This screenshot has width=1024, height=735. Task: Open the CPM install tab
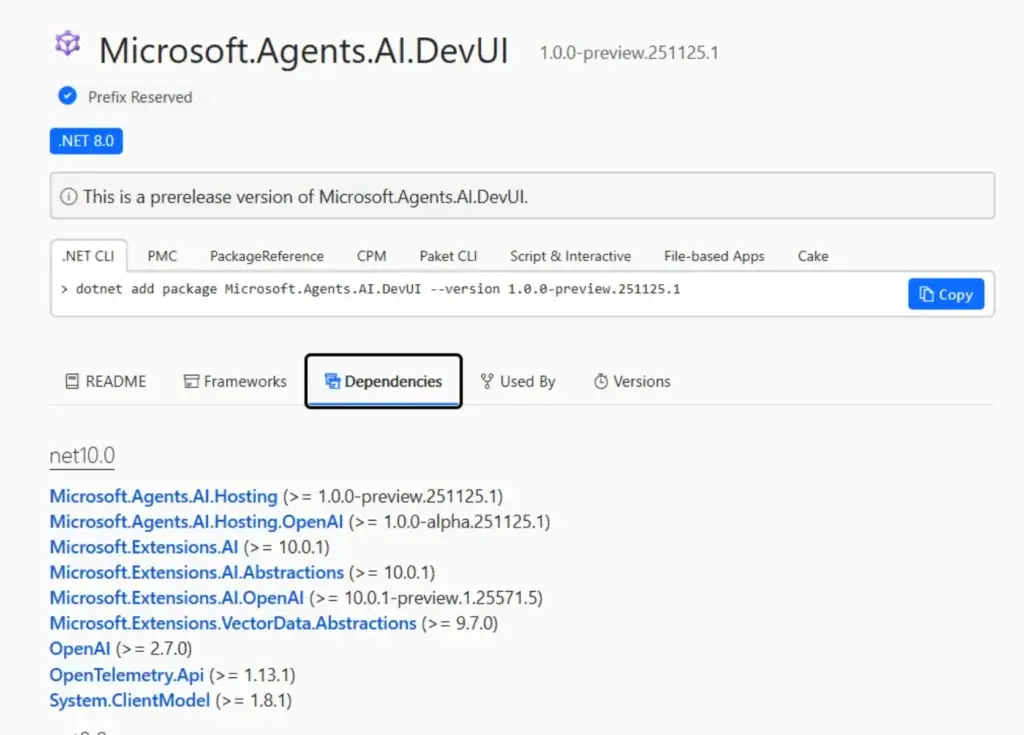click(x=371, y=256)
